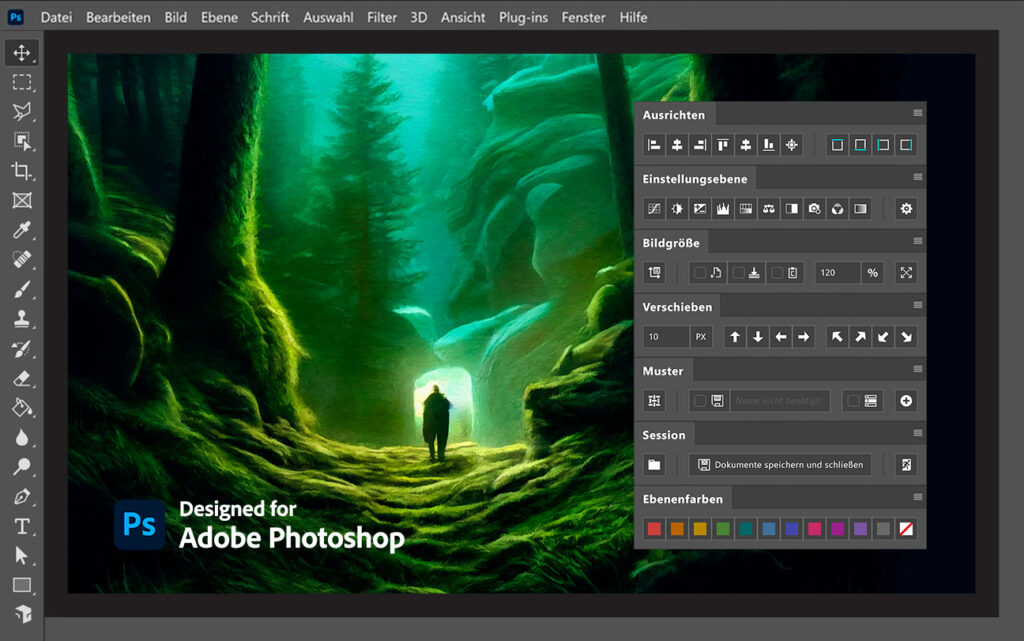Toggle the clipboard checkbox in Bildgröße
The height and width of the screenshot is (641, 1024).
point(776,273)
